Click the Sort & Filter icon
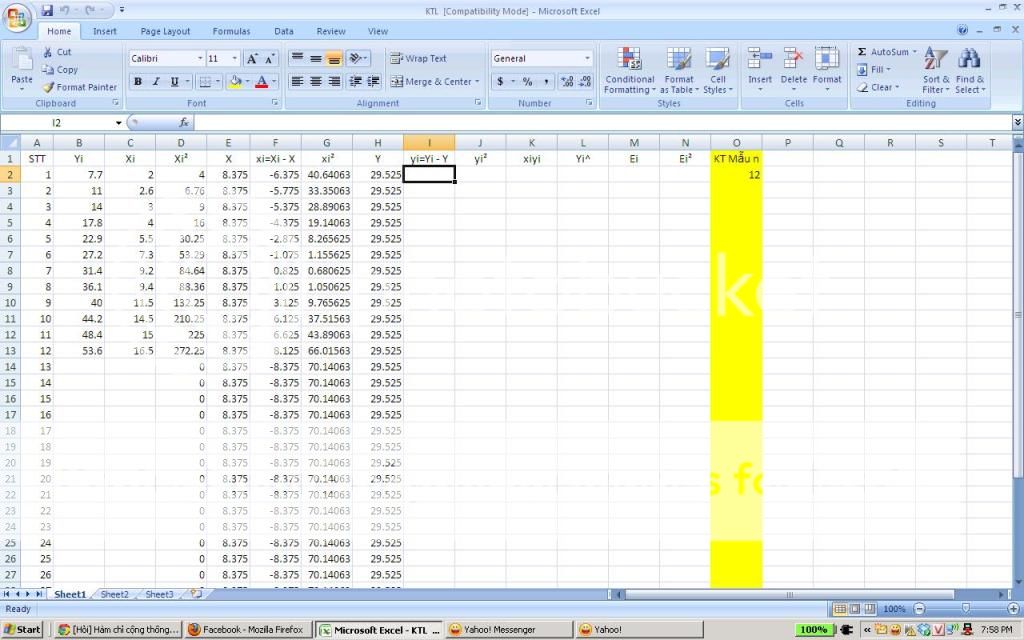The height and width of the screenshot is (640, 1024). click(x=936, y=70)
